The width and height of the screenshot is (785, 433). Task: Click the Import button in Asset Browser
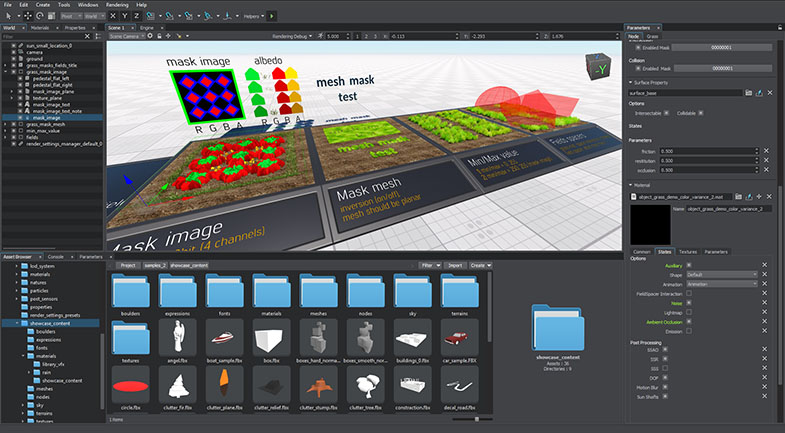pos(455,265)
